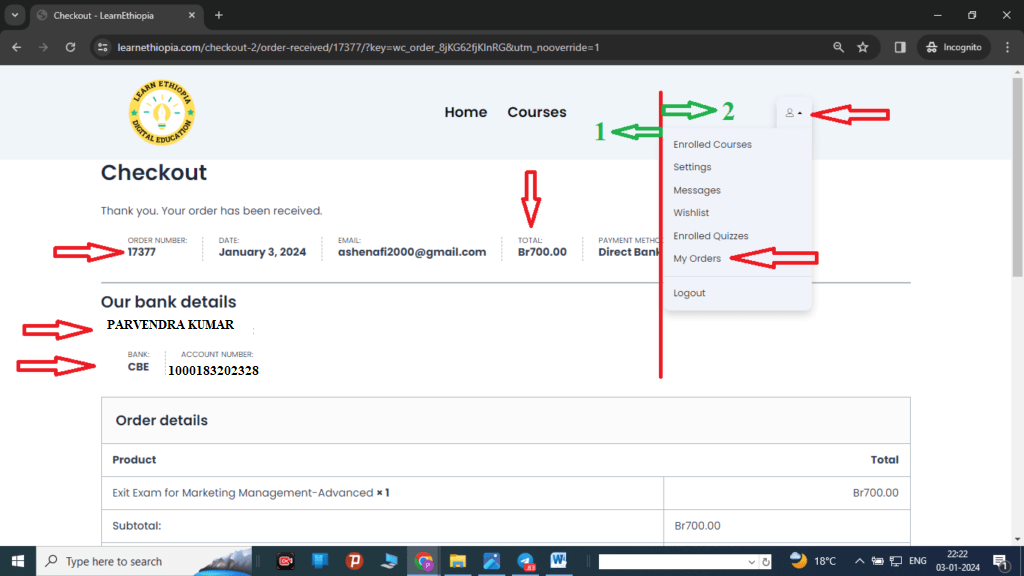Click the Order details heading
1024x576 pixels.
161,421
